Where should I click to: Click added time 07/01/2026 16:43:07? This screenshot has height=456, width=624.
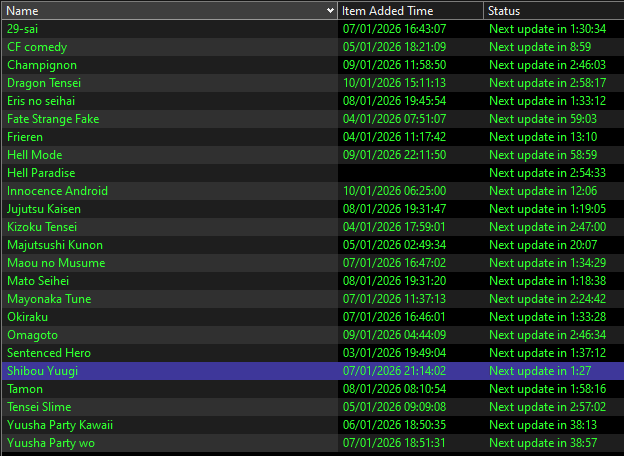(x=394, y=29)
